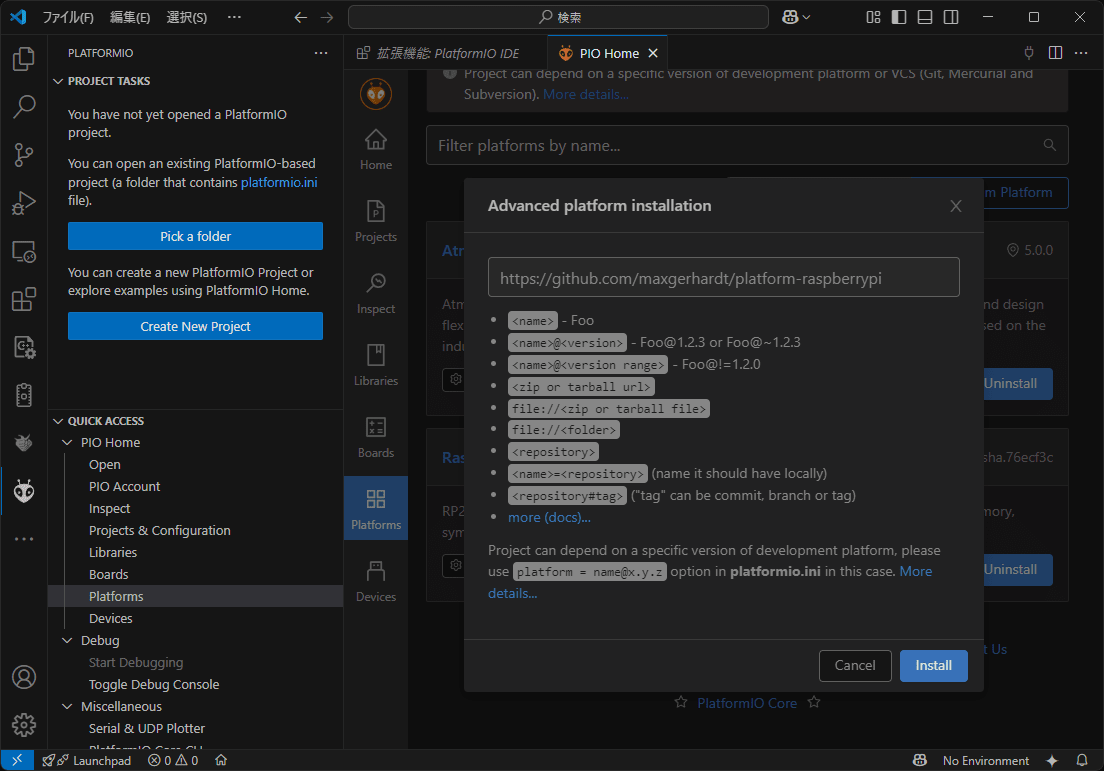Open the PlatformIO alien icon in activity bar
This screenshot has height=771, width=1104.
[24, 491]
